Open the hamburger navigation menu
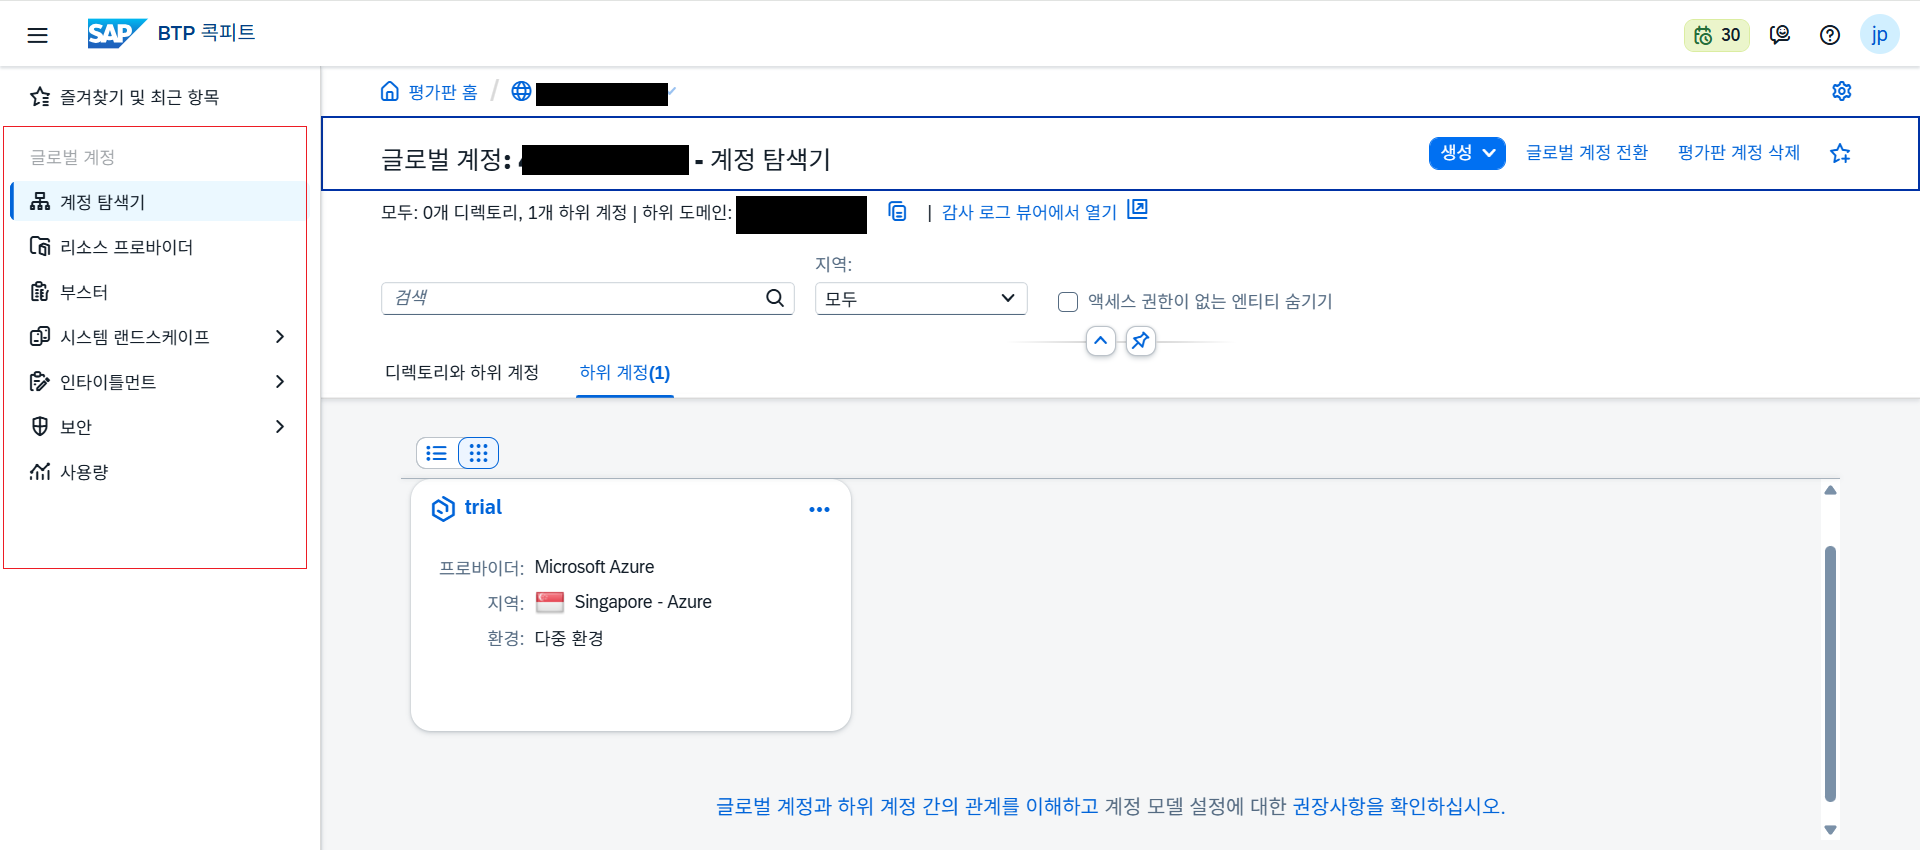1920x850 pixels. point(37,35)
